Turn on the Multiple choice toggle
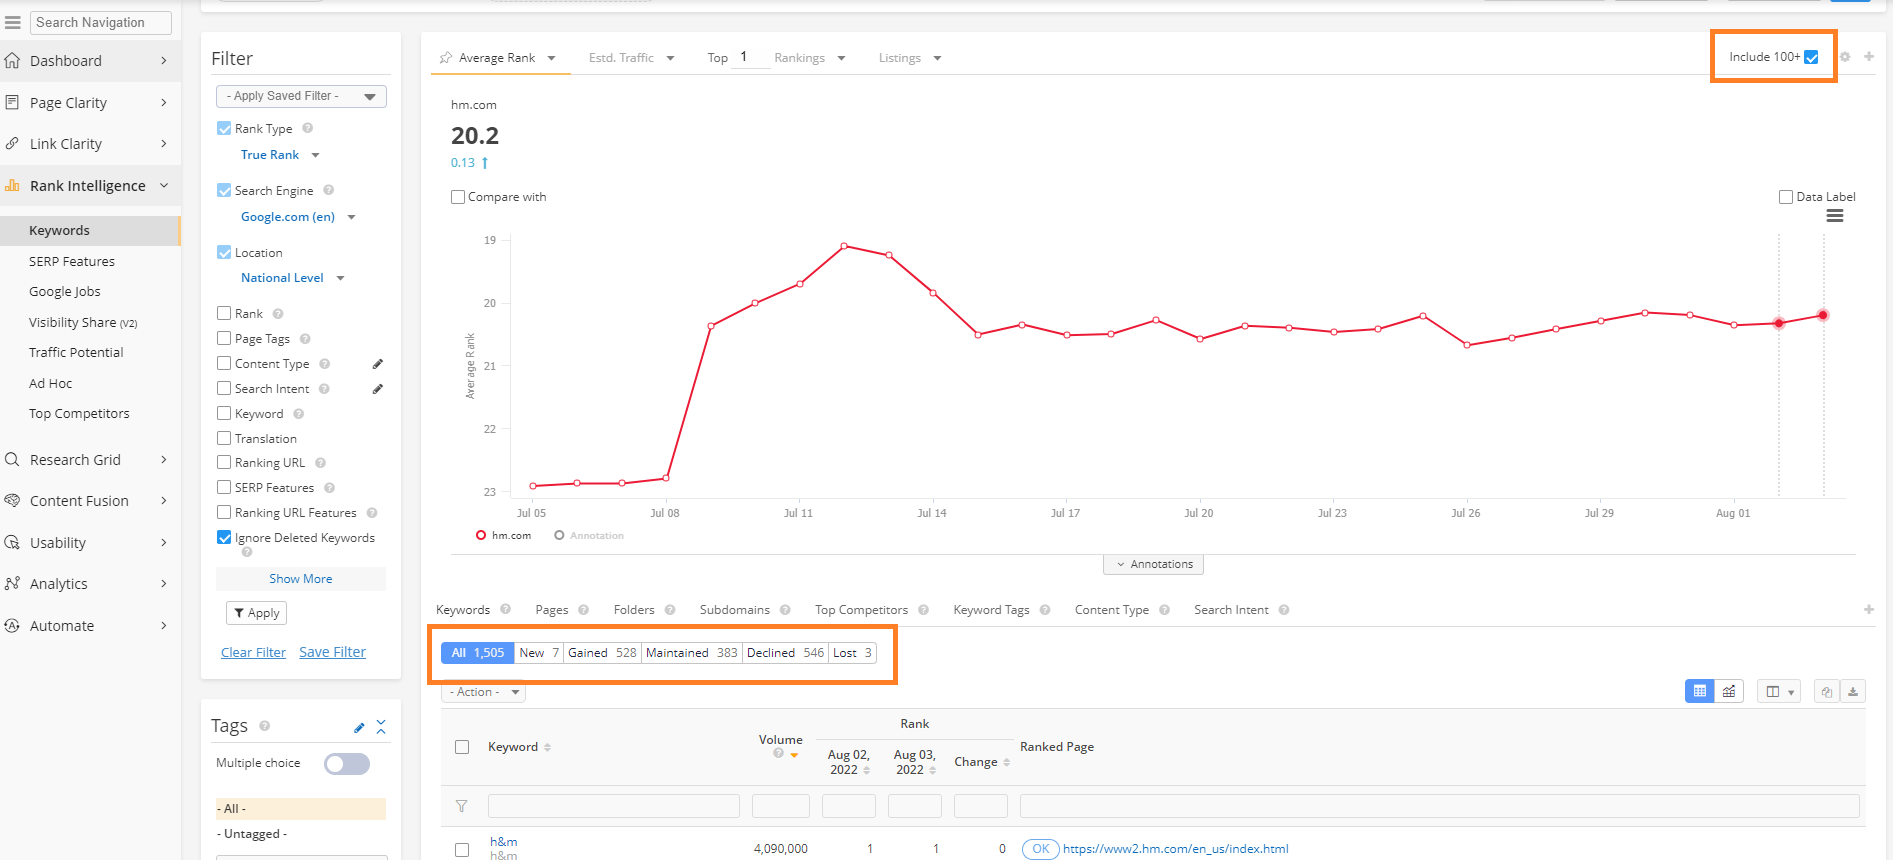This screenshot has width=1893, height=860. (347, 764)
